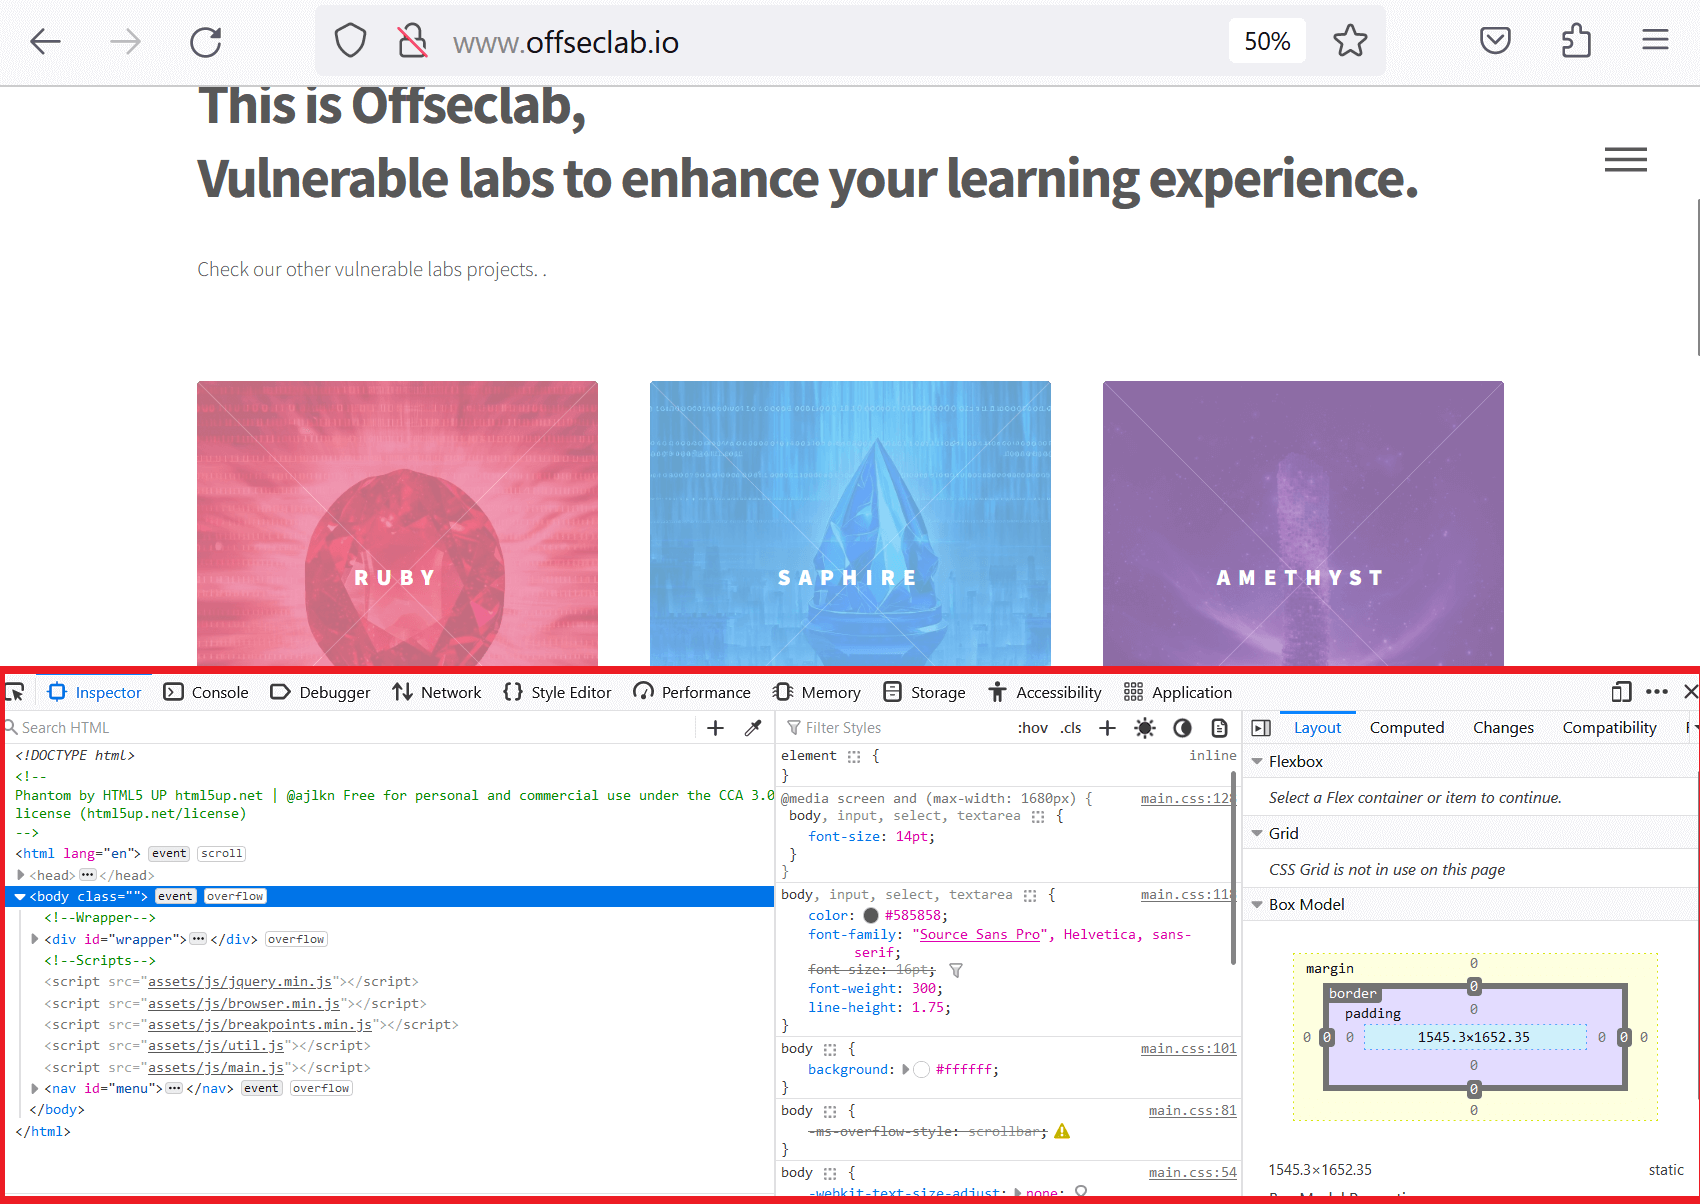Open the Computed styles tab
Screen dimensions: 1700x1204
click(1406, 728)
